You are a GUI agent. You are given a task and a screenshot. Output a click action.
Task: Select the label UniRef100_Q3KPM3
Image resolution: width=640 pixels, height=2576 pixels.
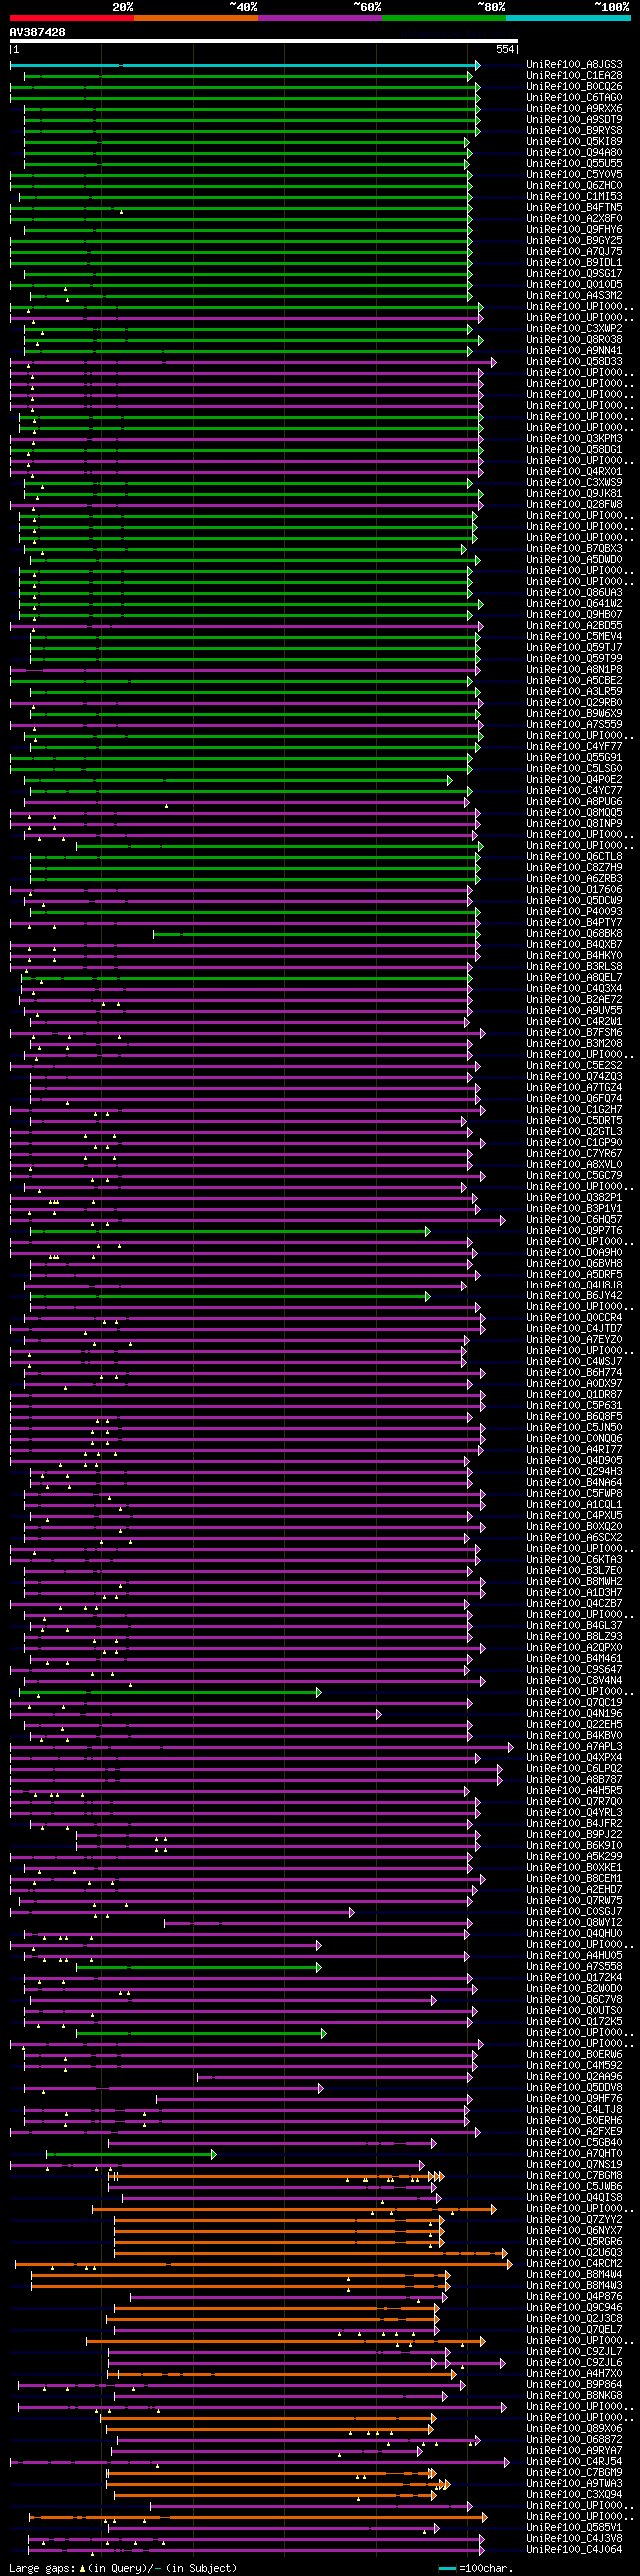(x=574, y=439)
